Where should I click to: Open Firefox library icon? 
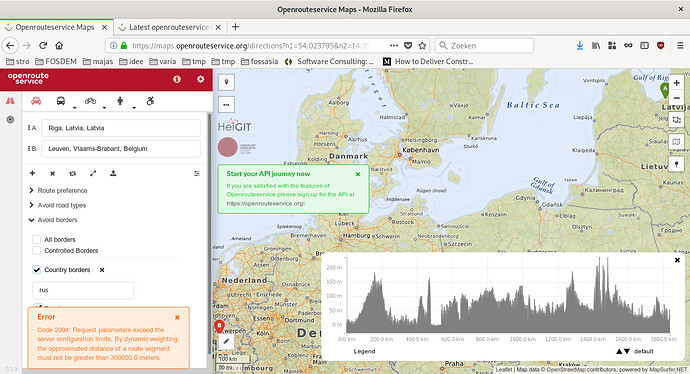(x=596, y=45)
